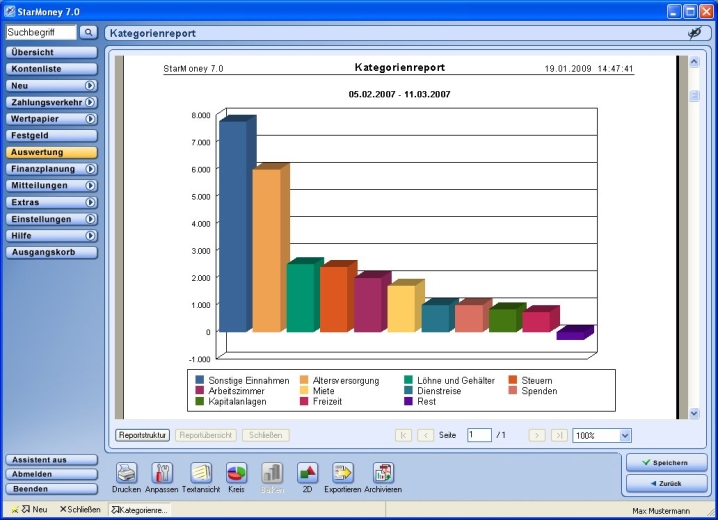Click the Drucken printer icon
This screenshot has height=520, width=718.
(x=126, y=473)
